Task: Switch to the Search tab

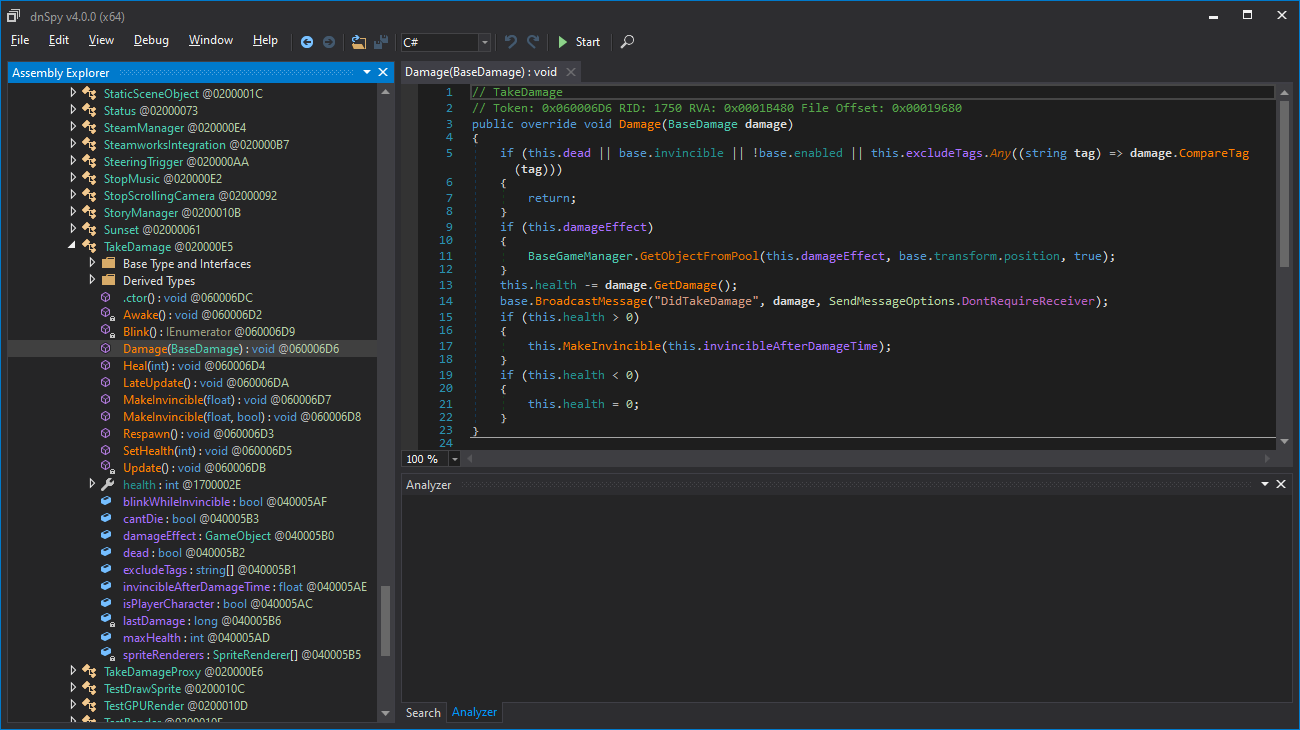Action: pyautogui.click(x=422, y=712)
